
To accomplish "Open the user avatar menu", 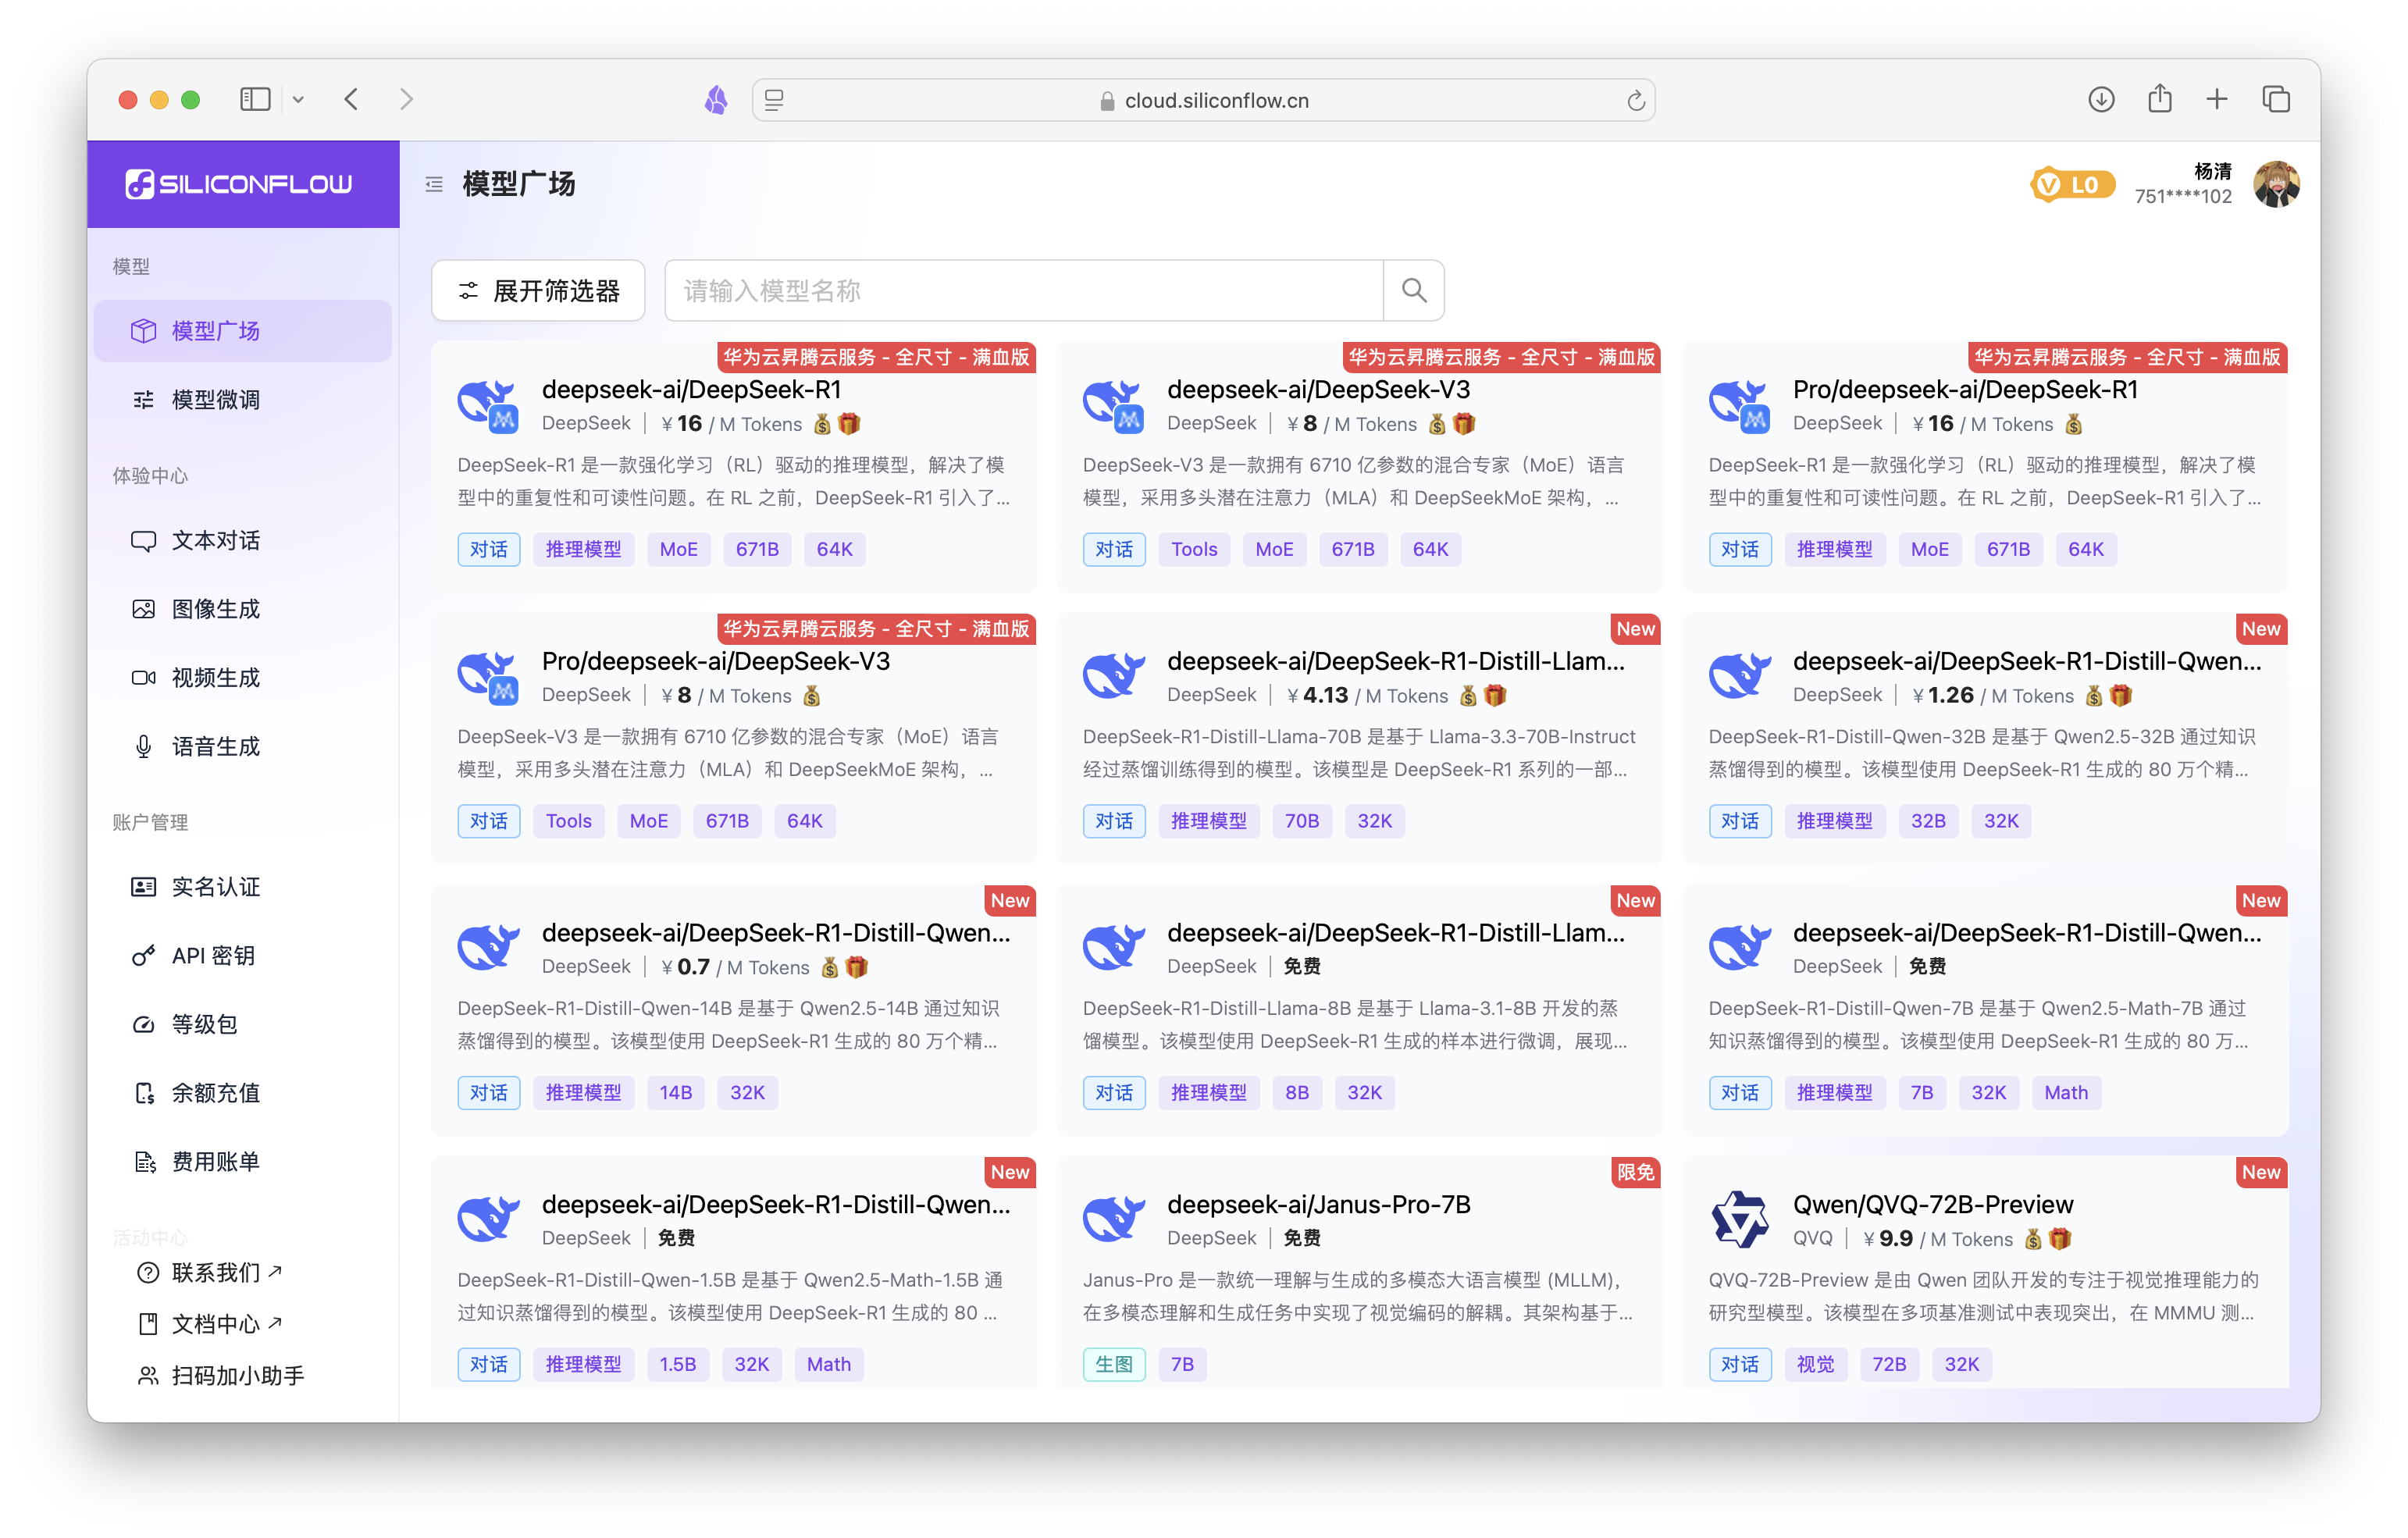I will tap(2276, 184).
